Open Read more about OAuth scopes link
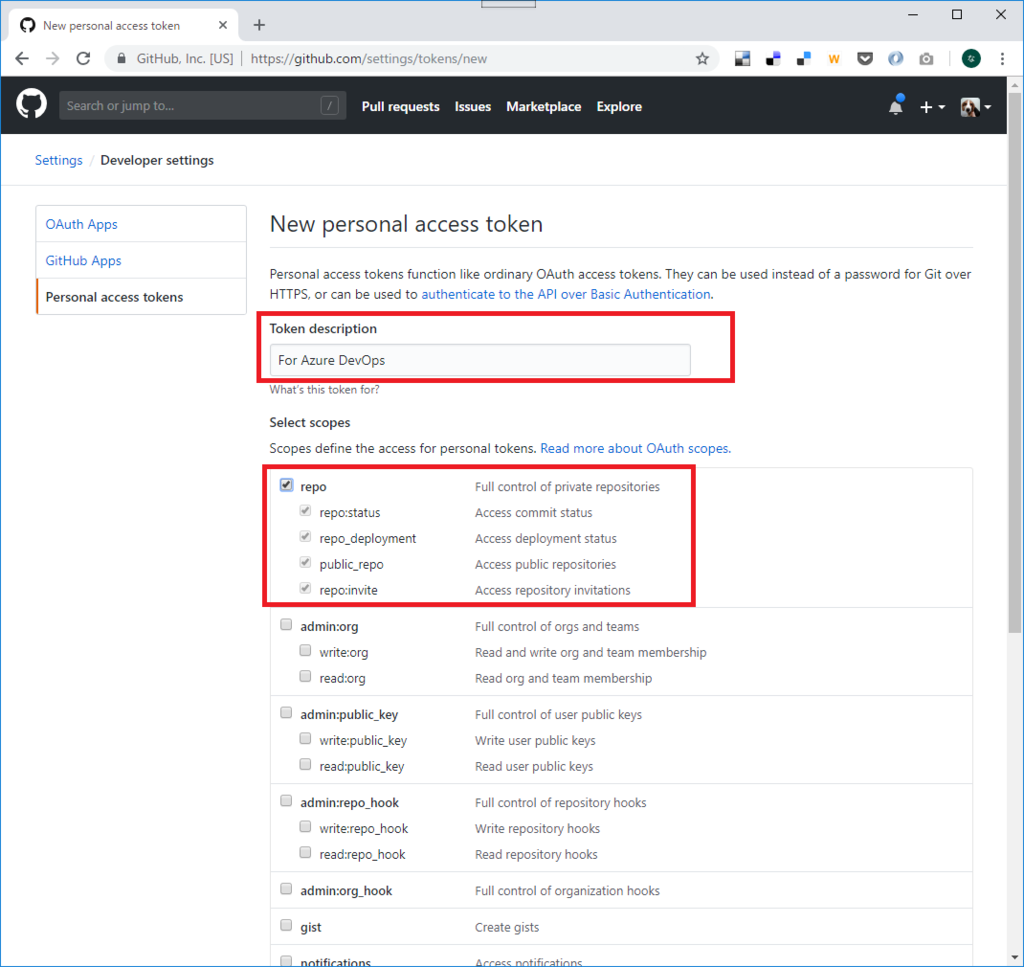 coord(635,449)
